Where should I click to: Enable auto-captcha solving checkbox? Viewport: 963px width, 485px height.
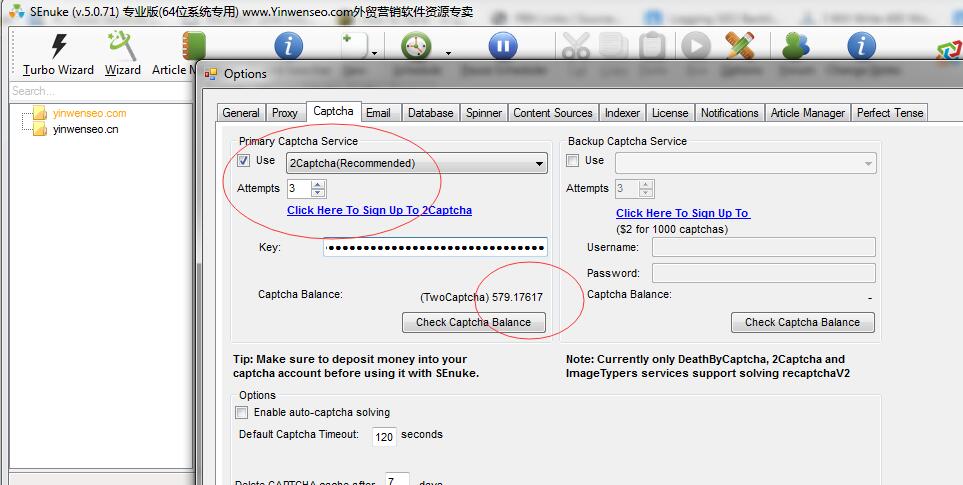241,412
